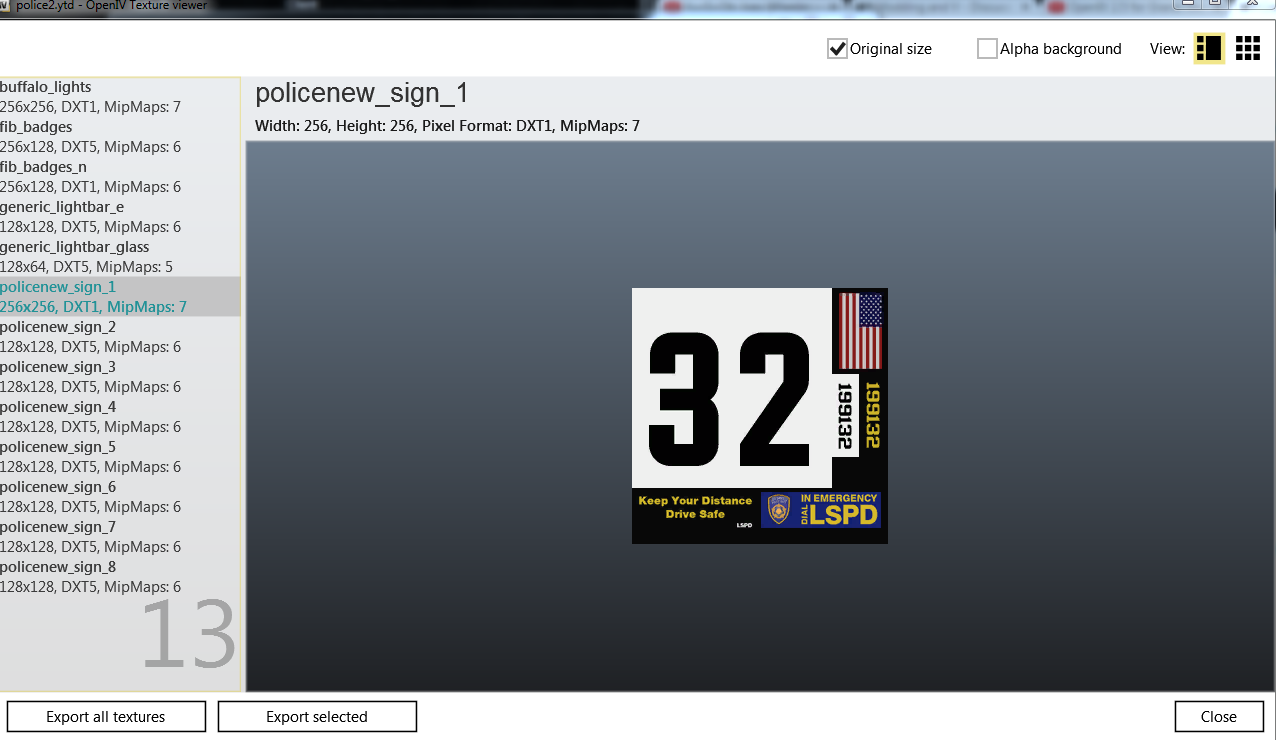Enable the Alpha background checkbox
Viewport: 1276px width, 740px height.
(x=987, y=48)
